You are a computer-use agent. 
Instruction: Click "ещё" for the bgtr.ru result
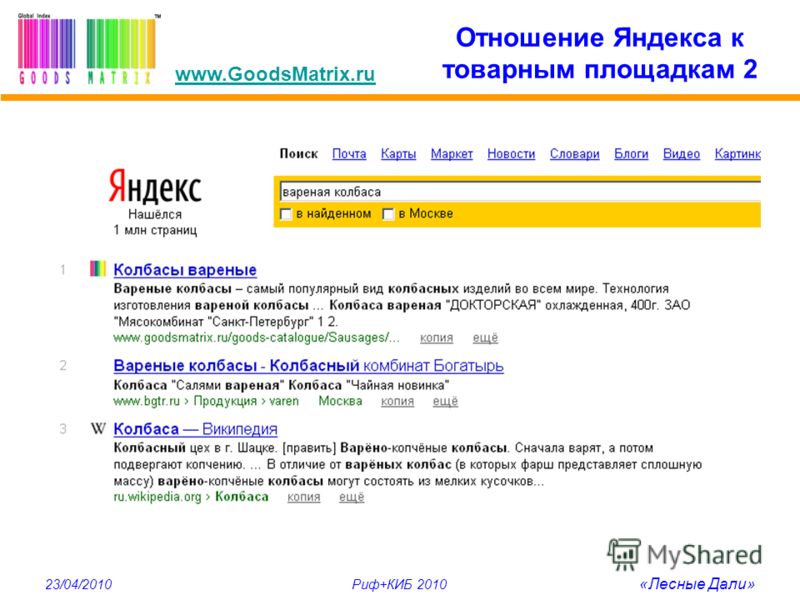click(x=445, y=401)
